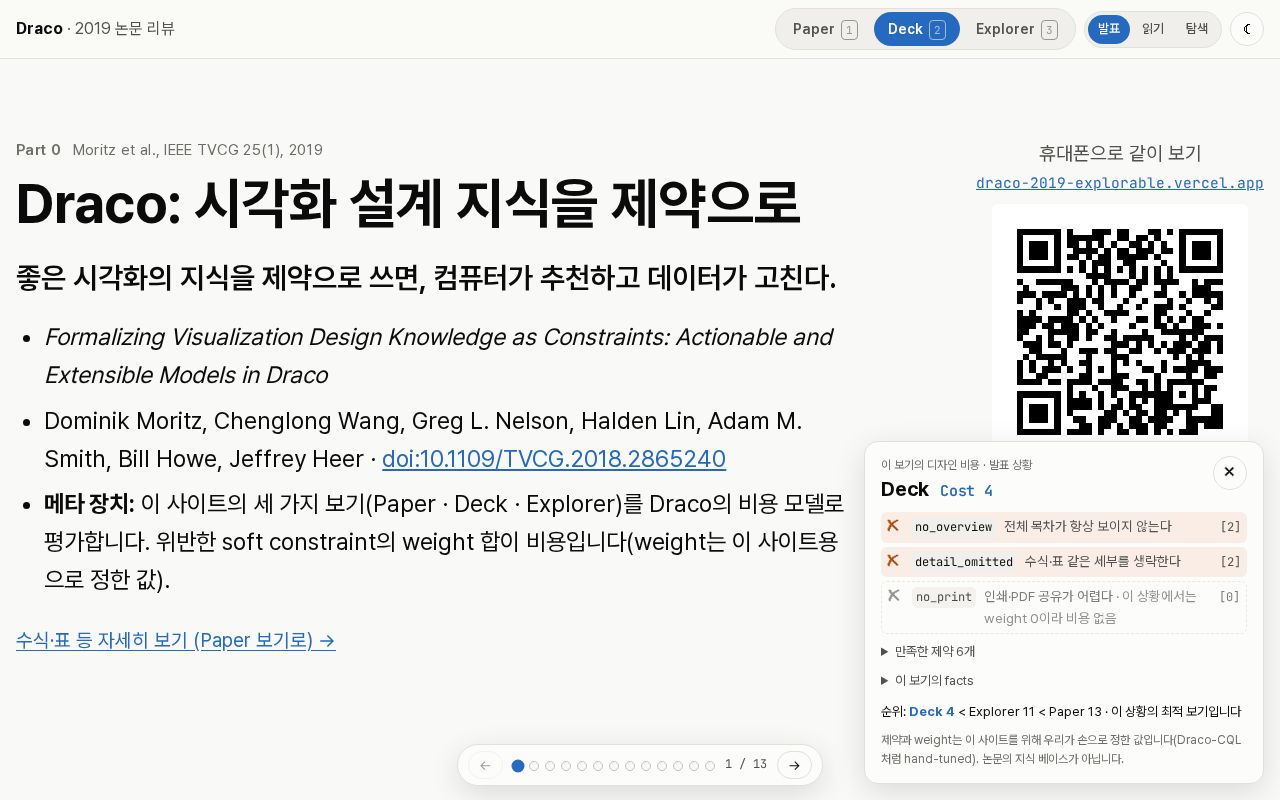Click the no_overview constraint label
The height and width of the screenshot is (800, 1280).
pos(953,527)
